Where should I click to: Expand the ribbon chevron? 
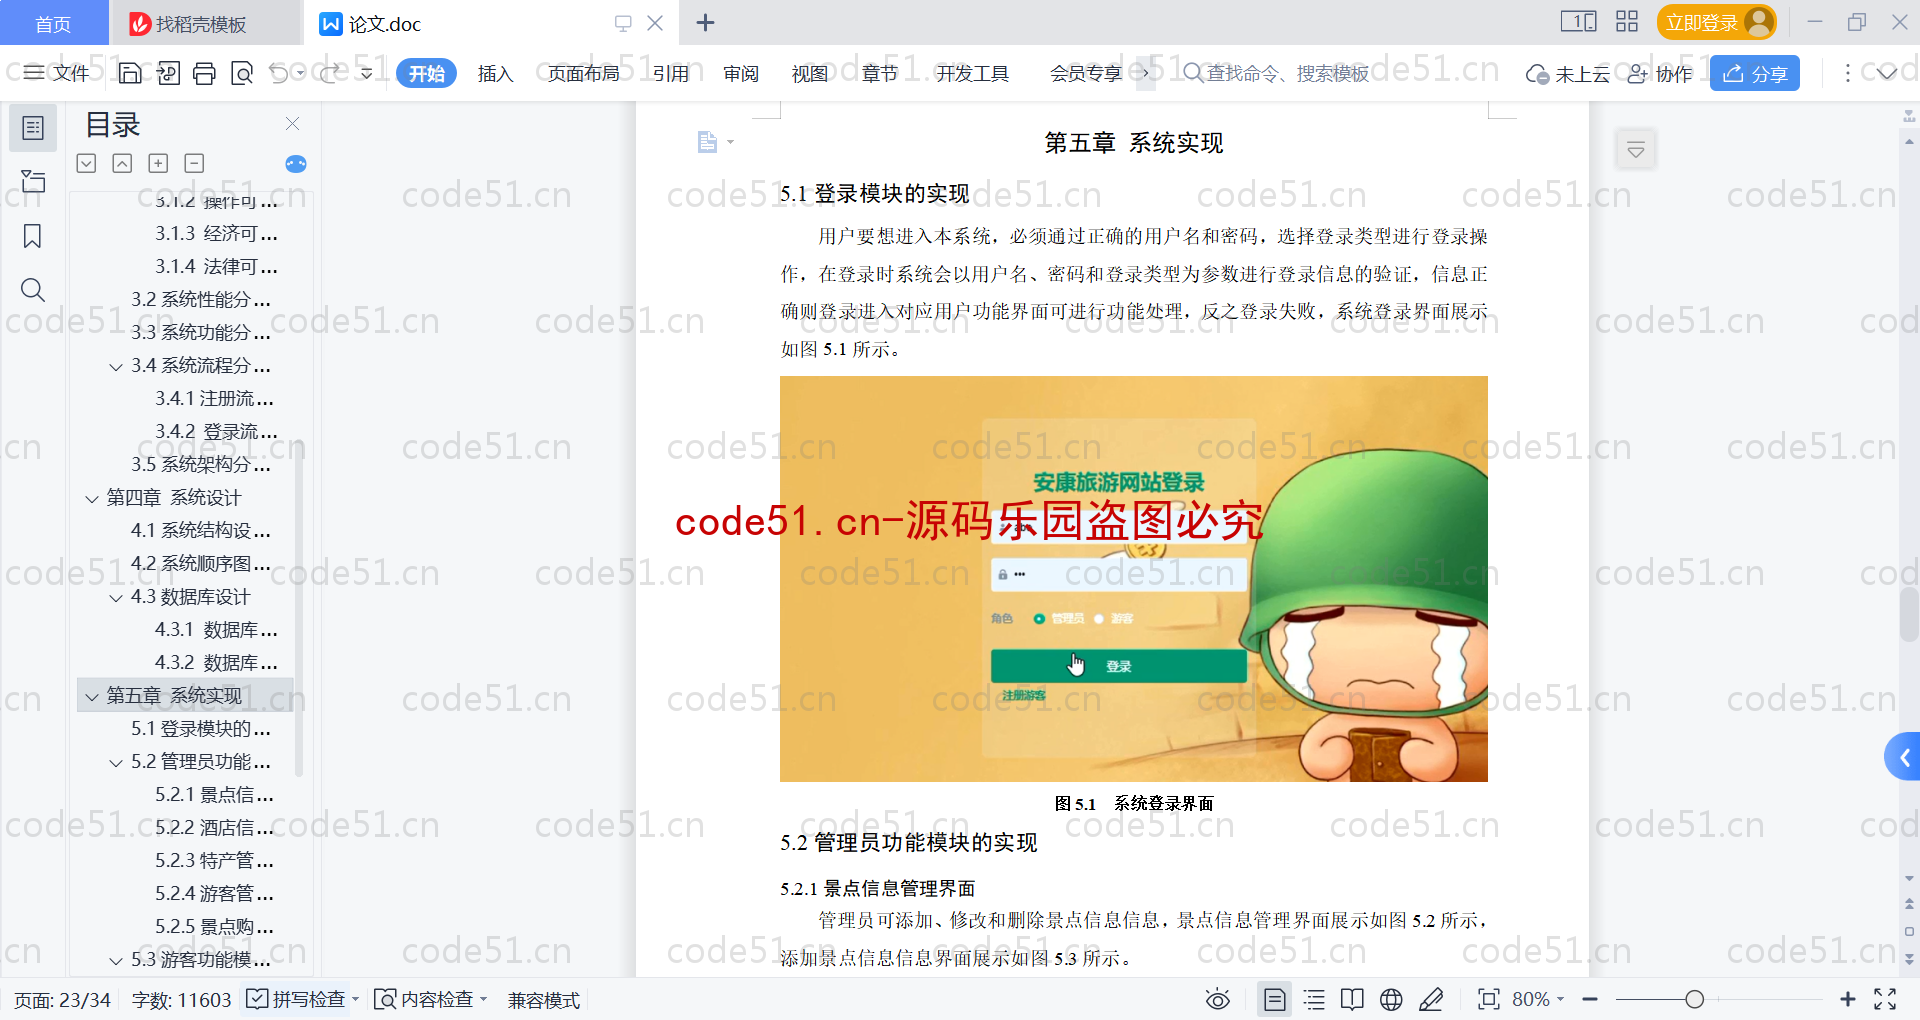[x=1886, y=73]
